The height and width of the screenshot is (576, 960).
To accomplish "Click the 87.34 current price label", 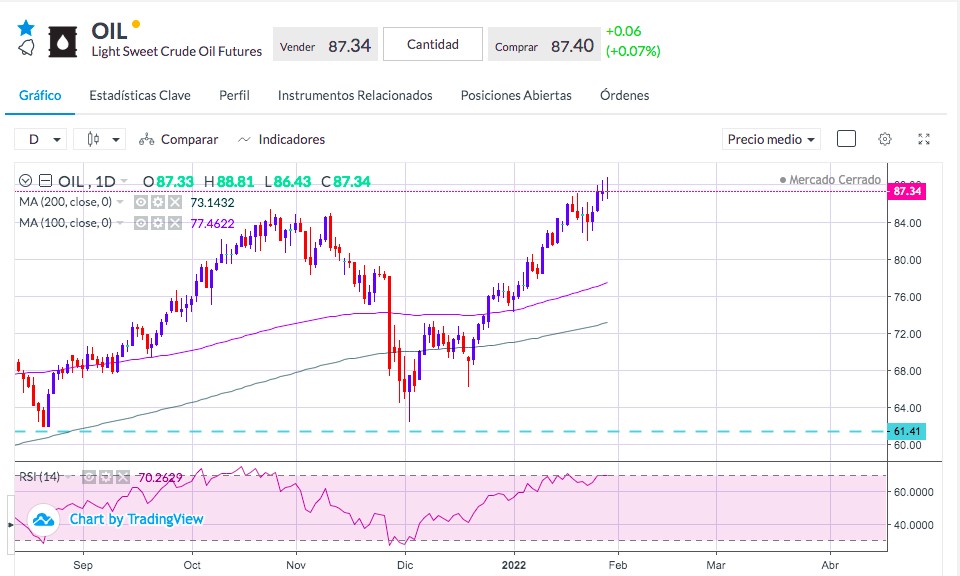I will pos(907,191).
